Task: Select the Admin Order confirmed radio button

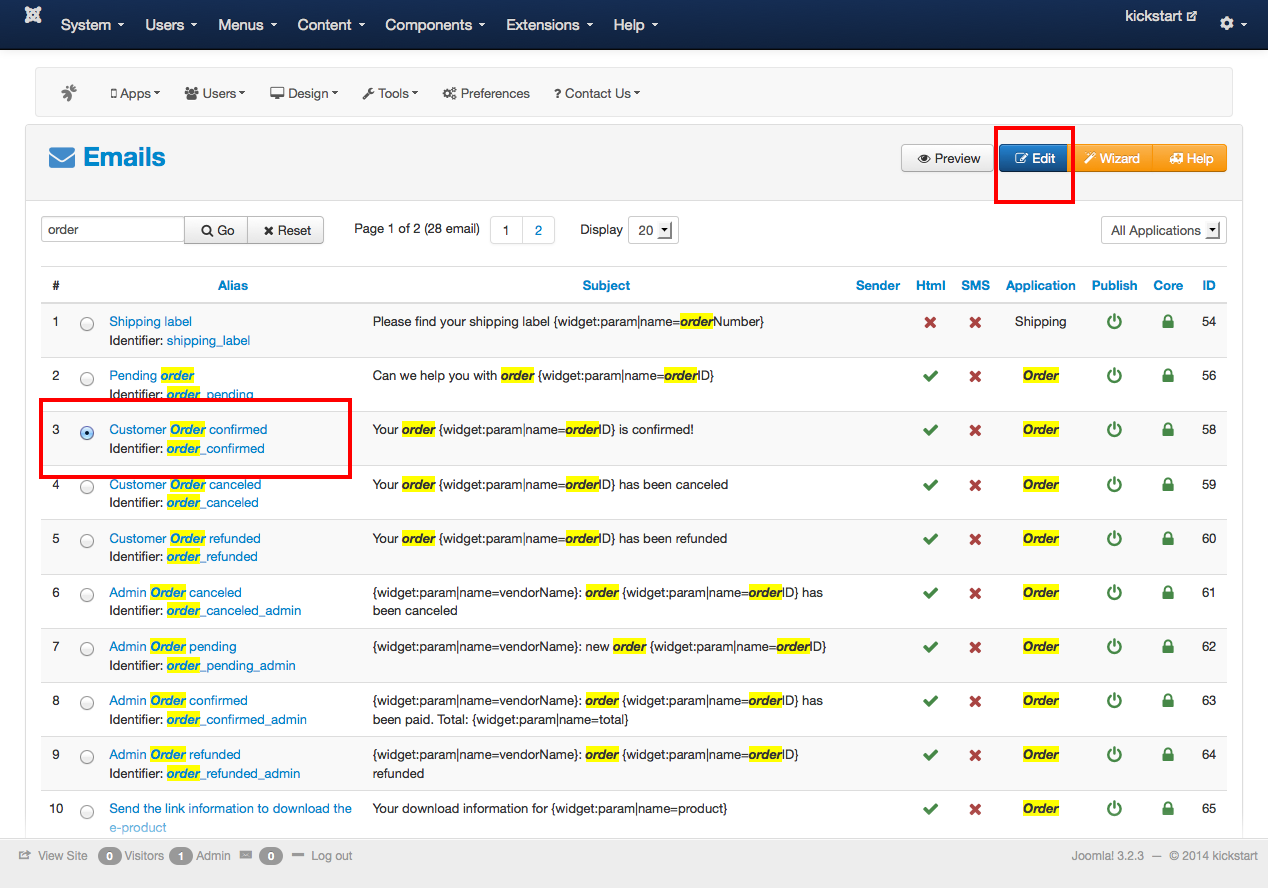Action: [x=87, y=703]
